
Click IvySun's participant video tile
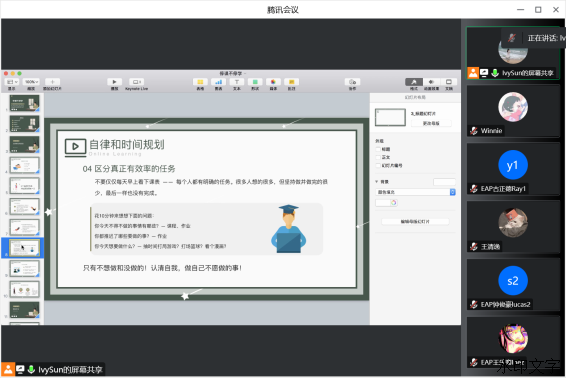pos(513,53)
